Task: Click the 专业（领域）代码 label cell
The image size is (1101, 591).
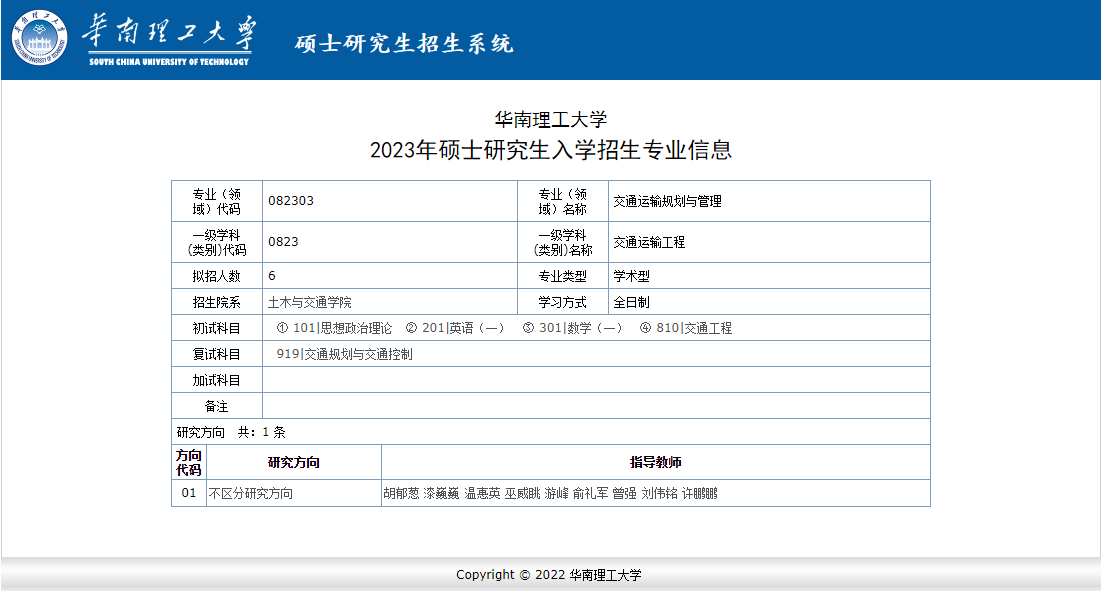Action: point(217,201)
